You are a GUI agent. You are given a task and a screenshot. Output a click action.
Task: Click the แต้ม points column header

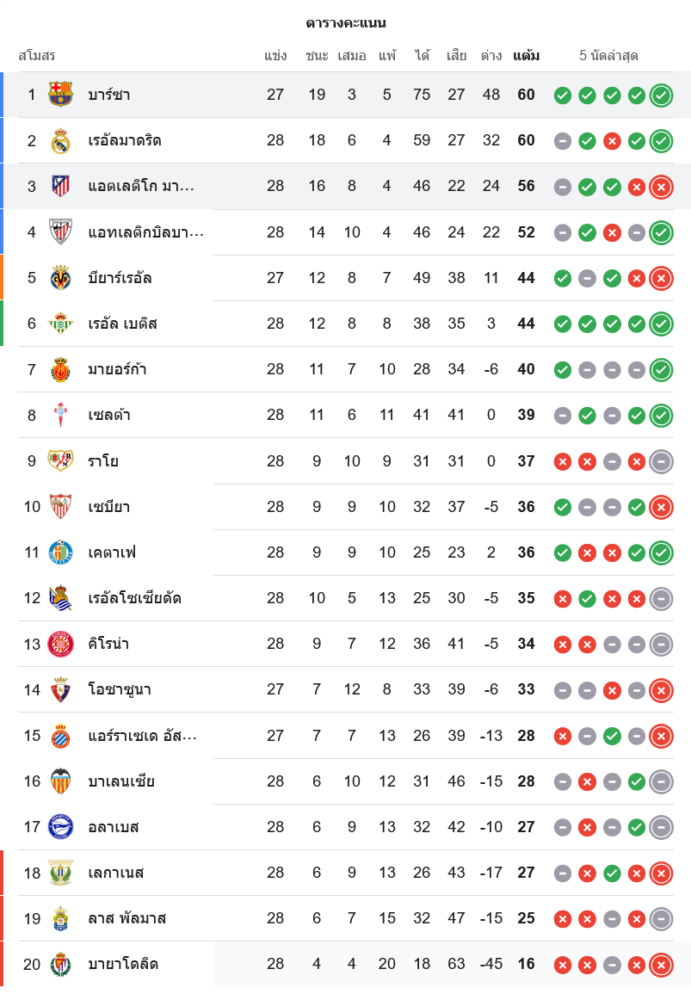pos(526,56)
